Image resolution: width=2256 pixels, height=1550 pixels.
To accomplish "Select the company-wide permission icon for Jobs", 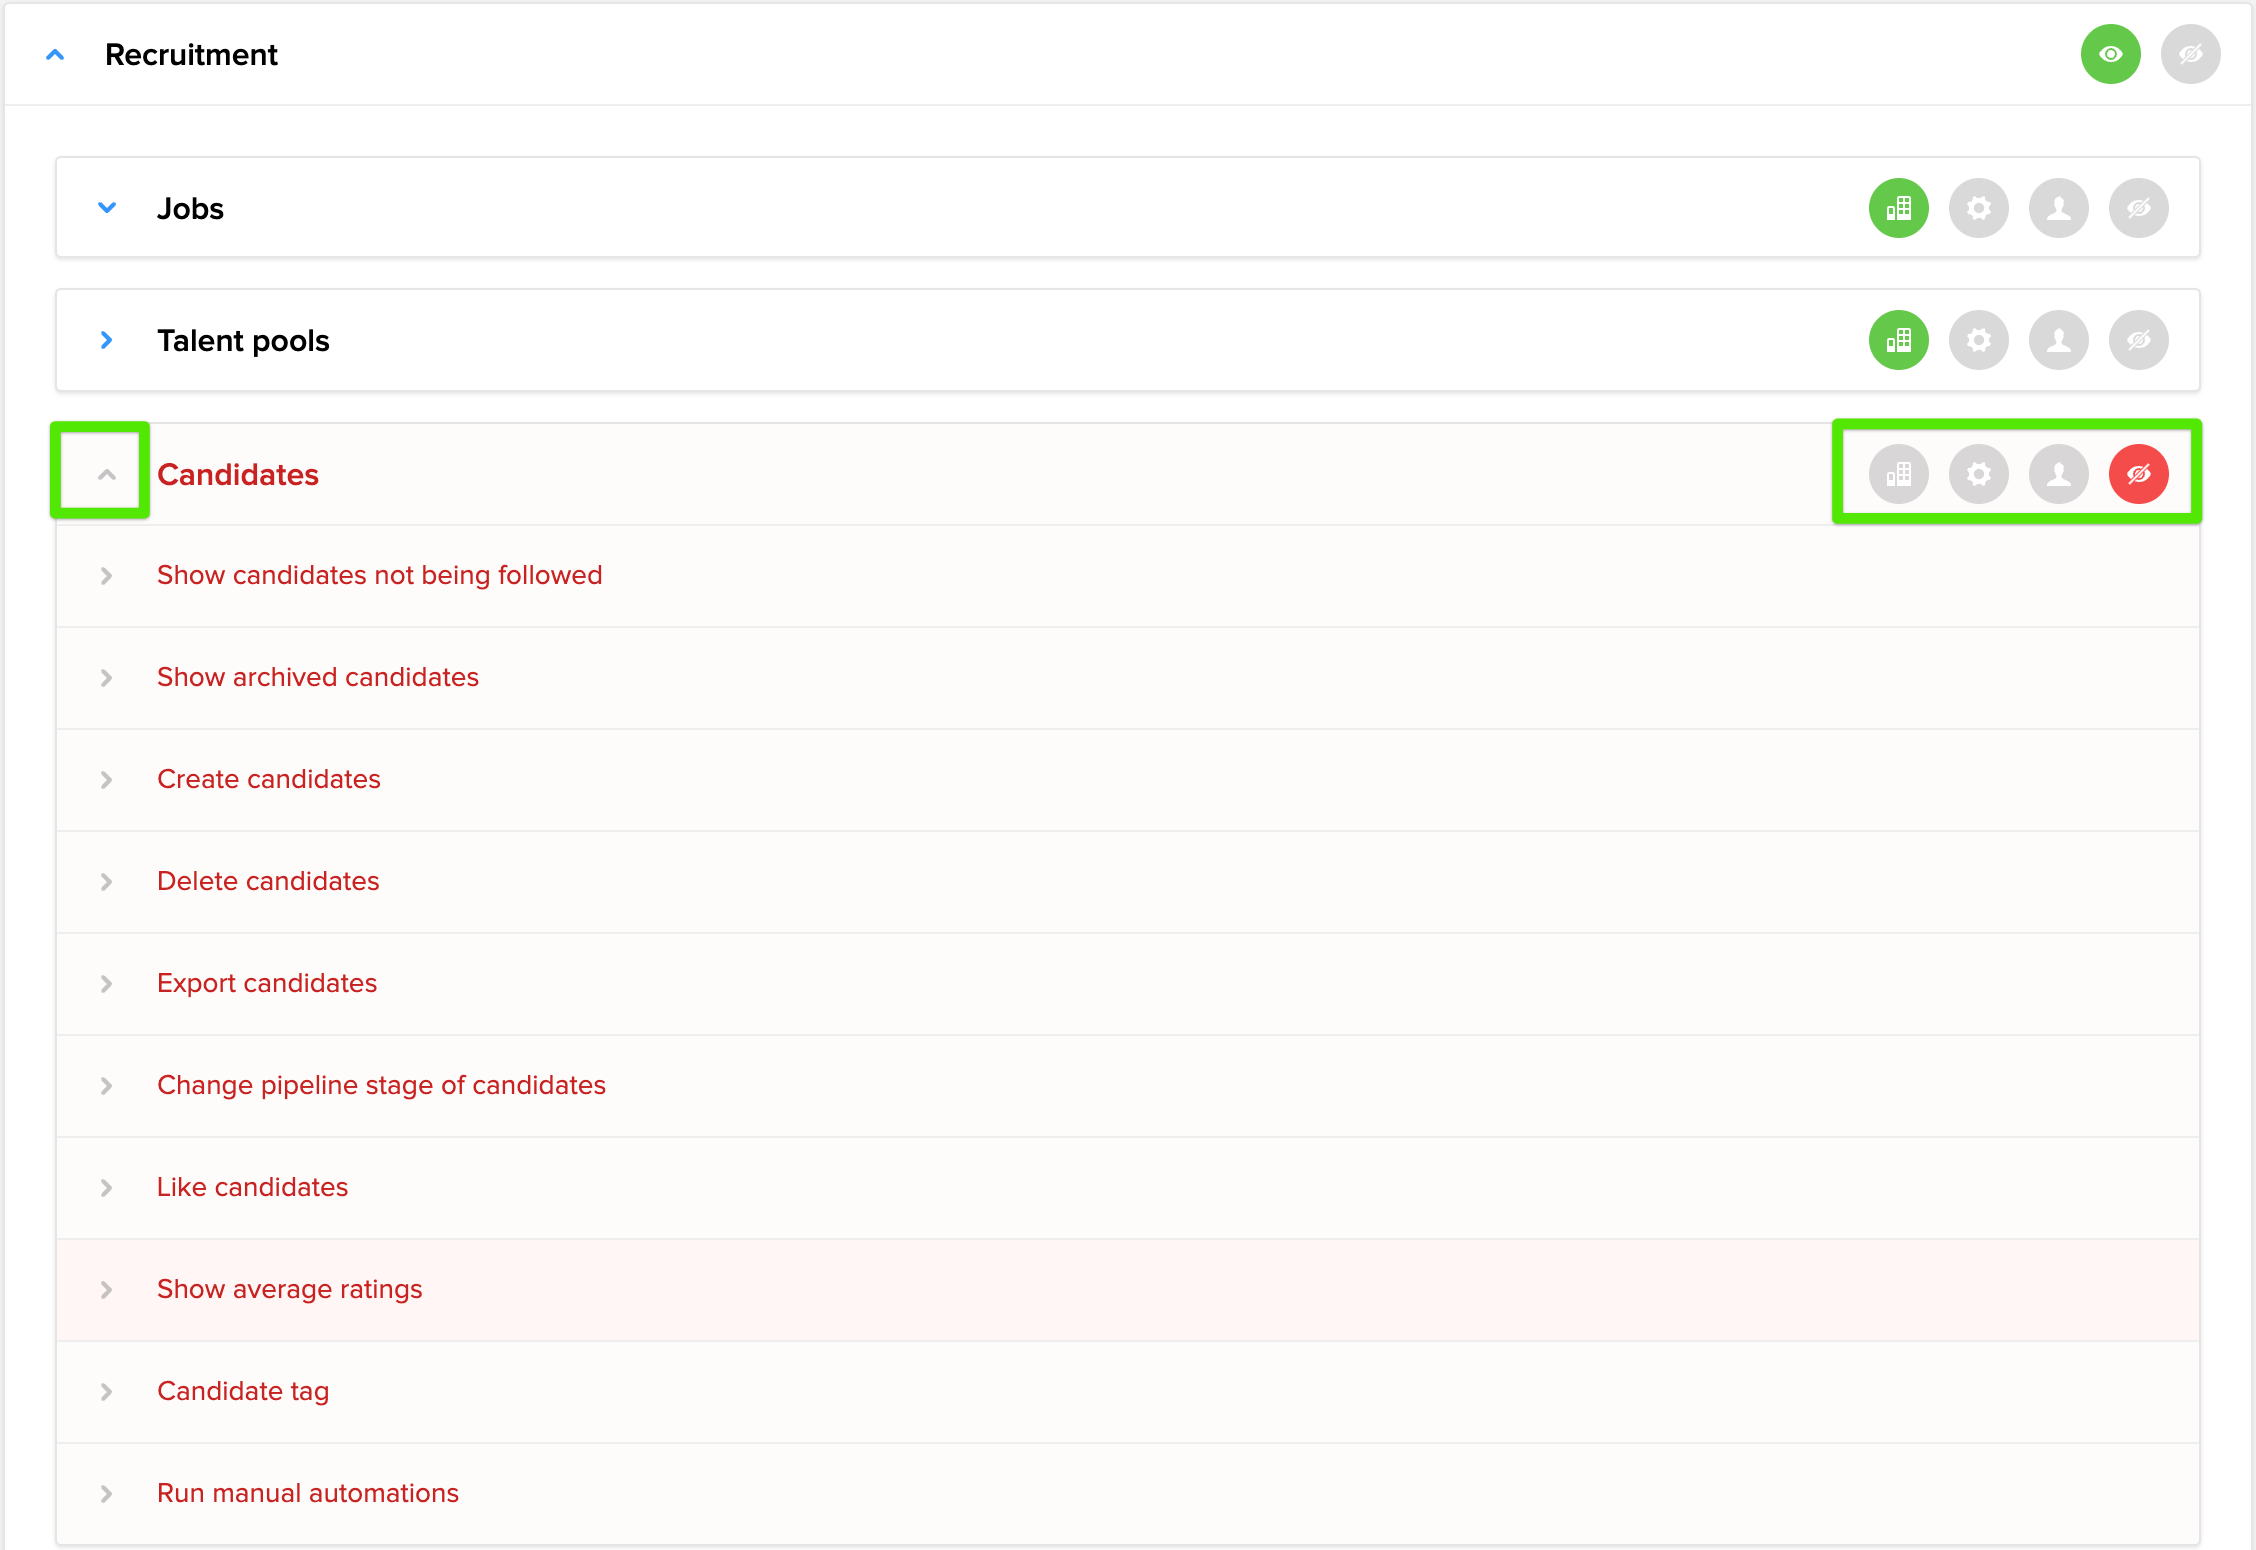I will tap(1898, 208).
